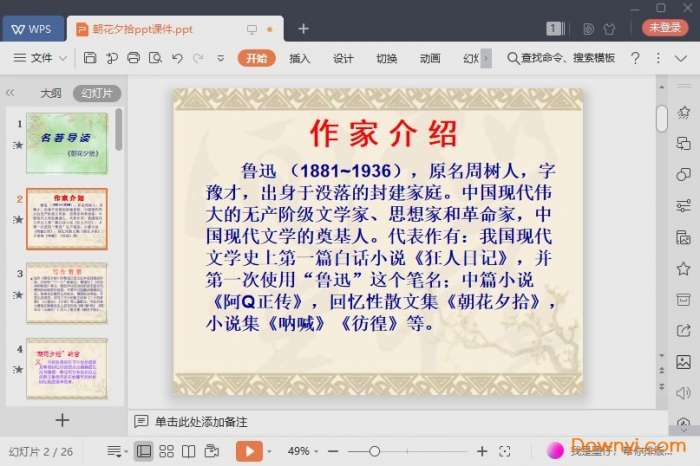
Task: Click the WPS home tab
Action: tap(31, 29)
